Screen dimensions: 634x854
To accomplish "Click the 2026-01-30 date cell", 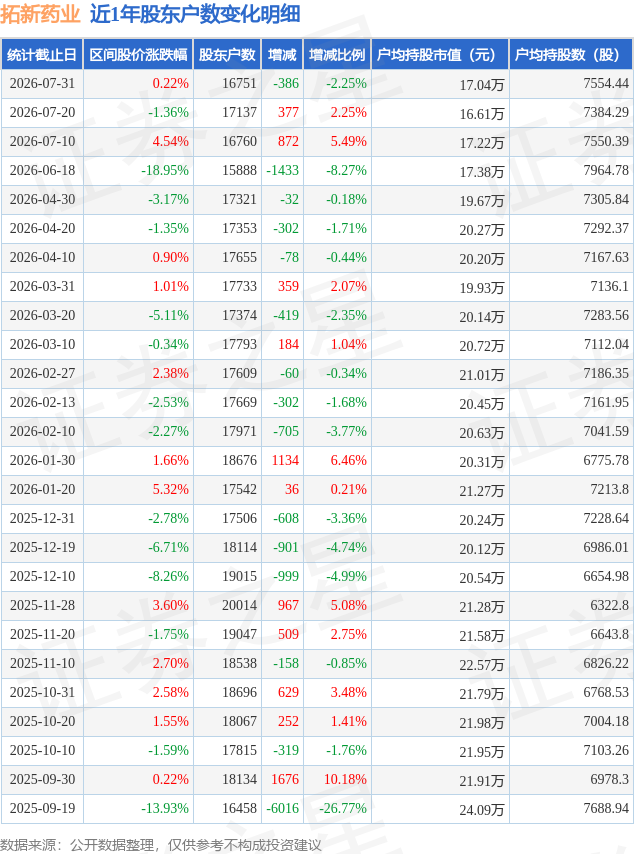I will tap(42, 460).
